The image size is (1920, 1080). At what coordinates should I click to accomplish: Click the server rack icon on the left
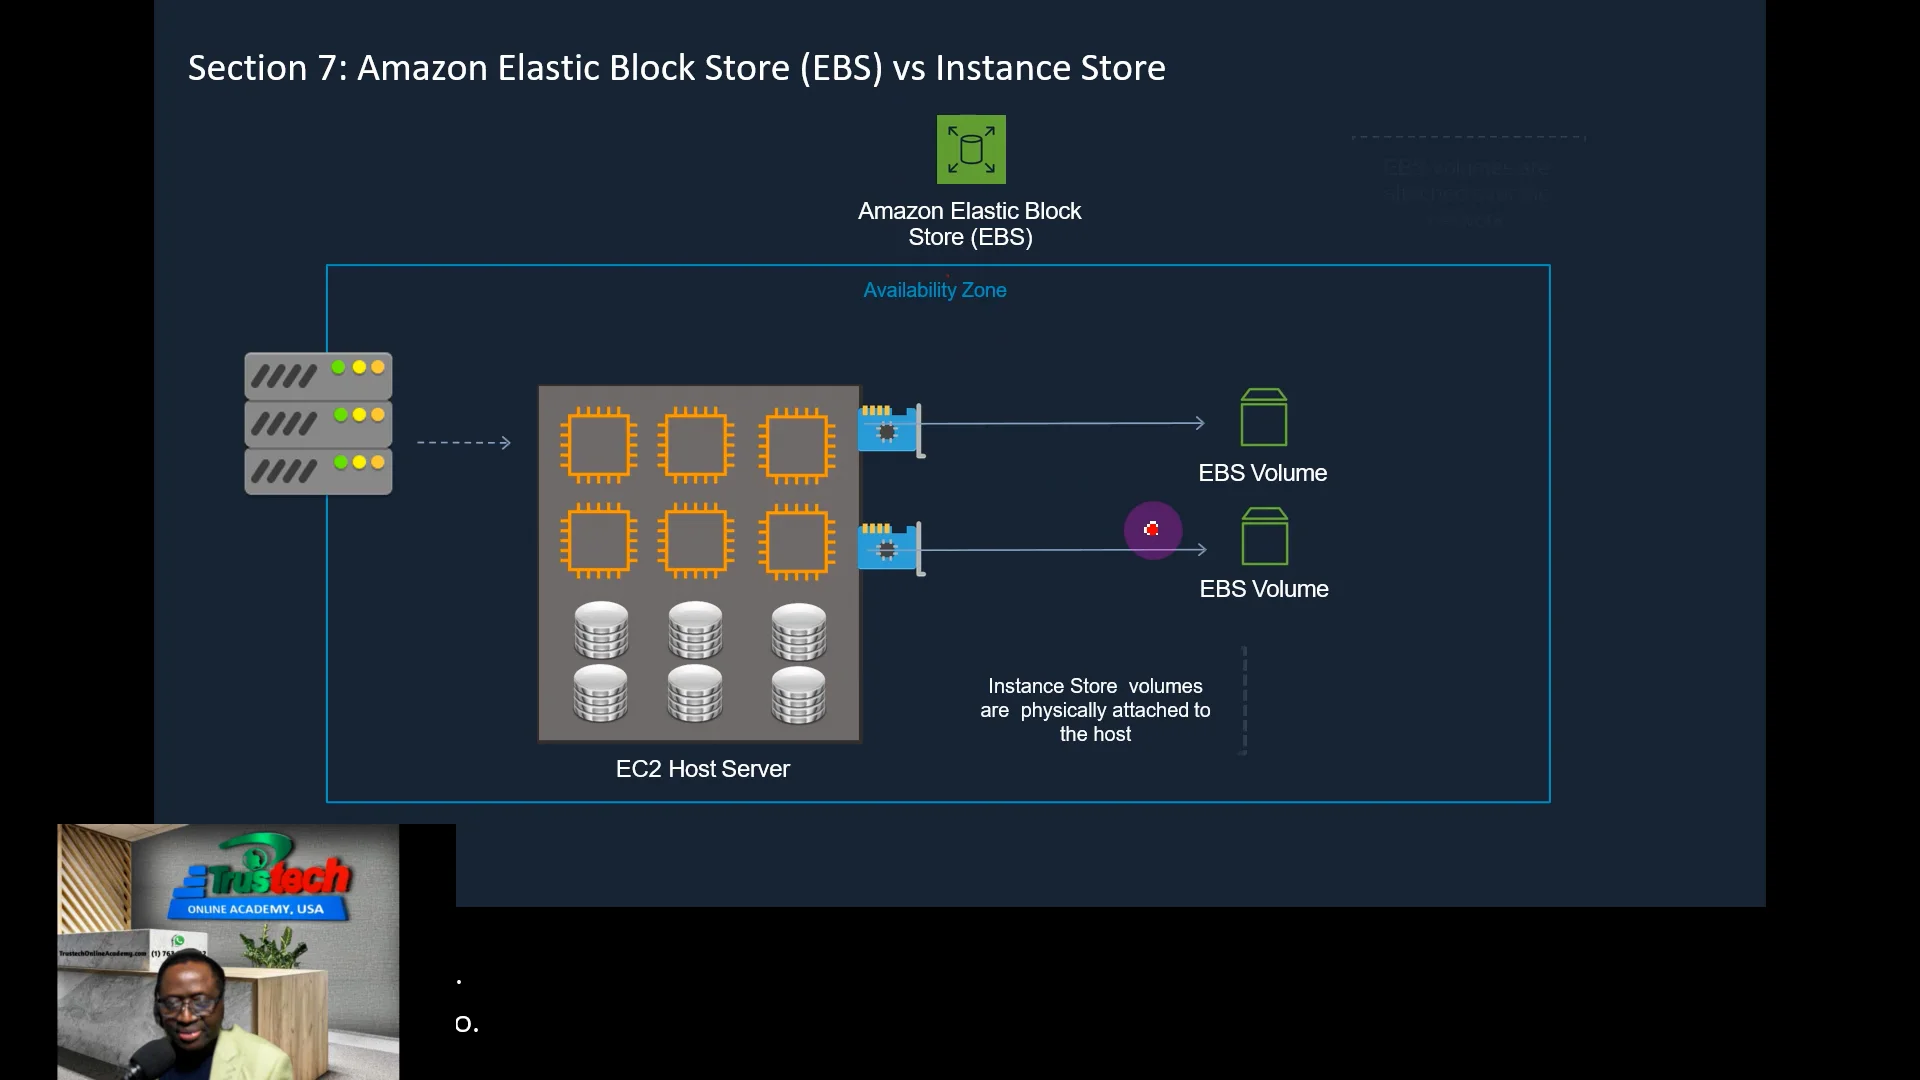[317, 423]
